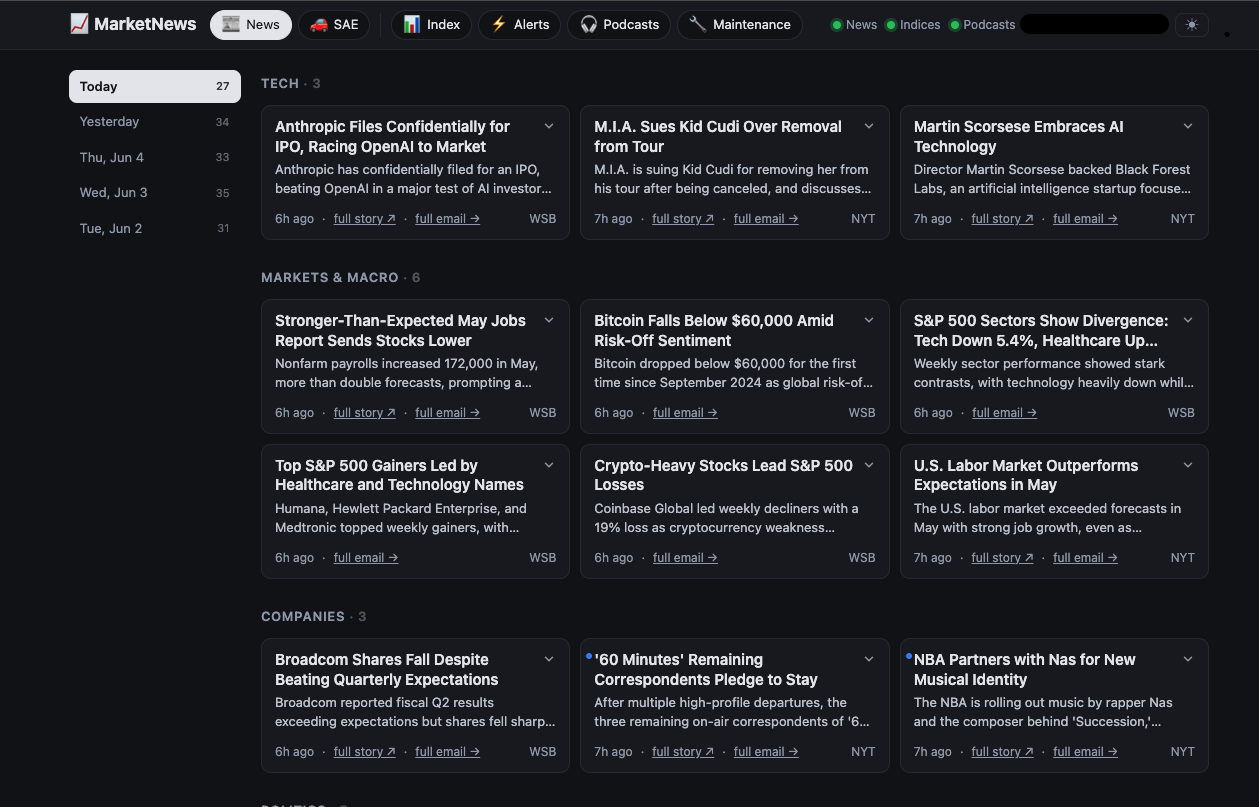This screenshot has height=807, width=1259.
Task: Select Thu, Jun 4 in the sidebar
Action: click(155, 157)
